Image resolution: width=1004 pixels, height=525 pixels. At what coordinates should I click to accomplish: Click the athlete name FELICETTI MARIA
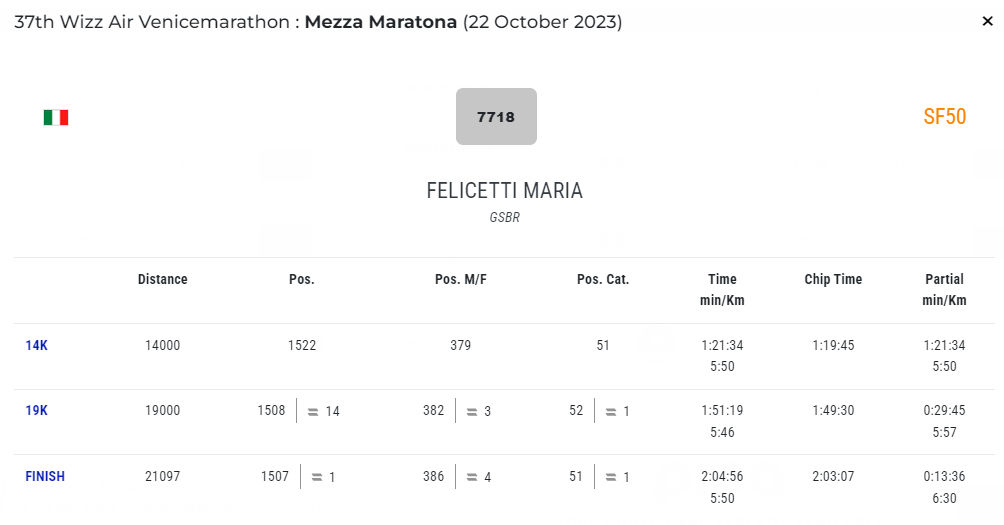504,191
